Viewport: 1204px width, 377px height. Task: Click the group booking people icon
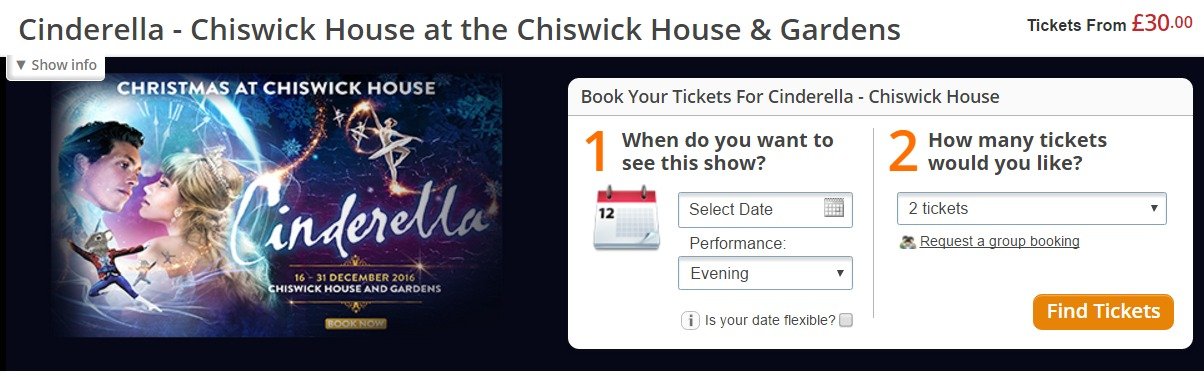pos(908,242)
